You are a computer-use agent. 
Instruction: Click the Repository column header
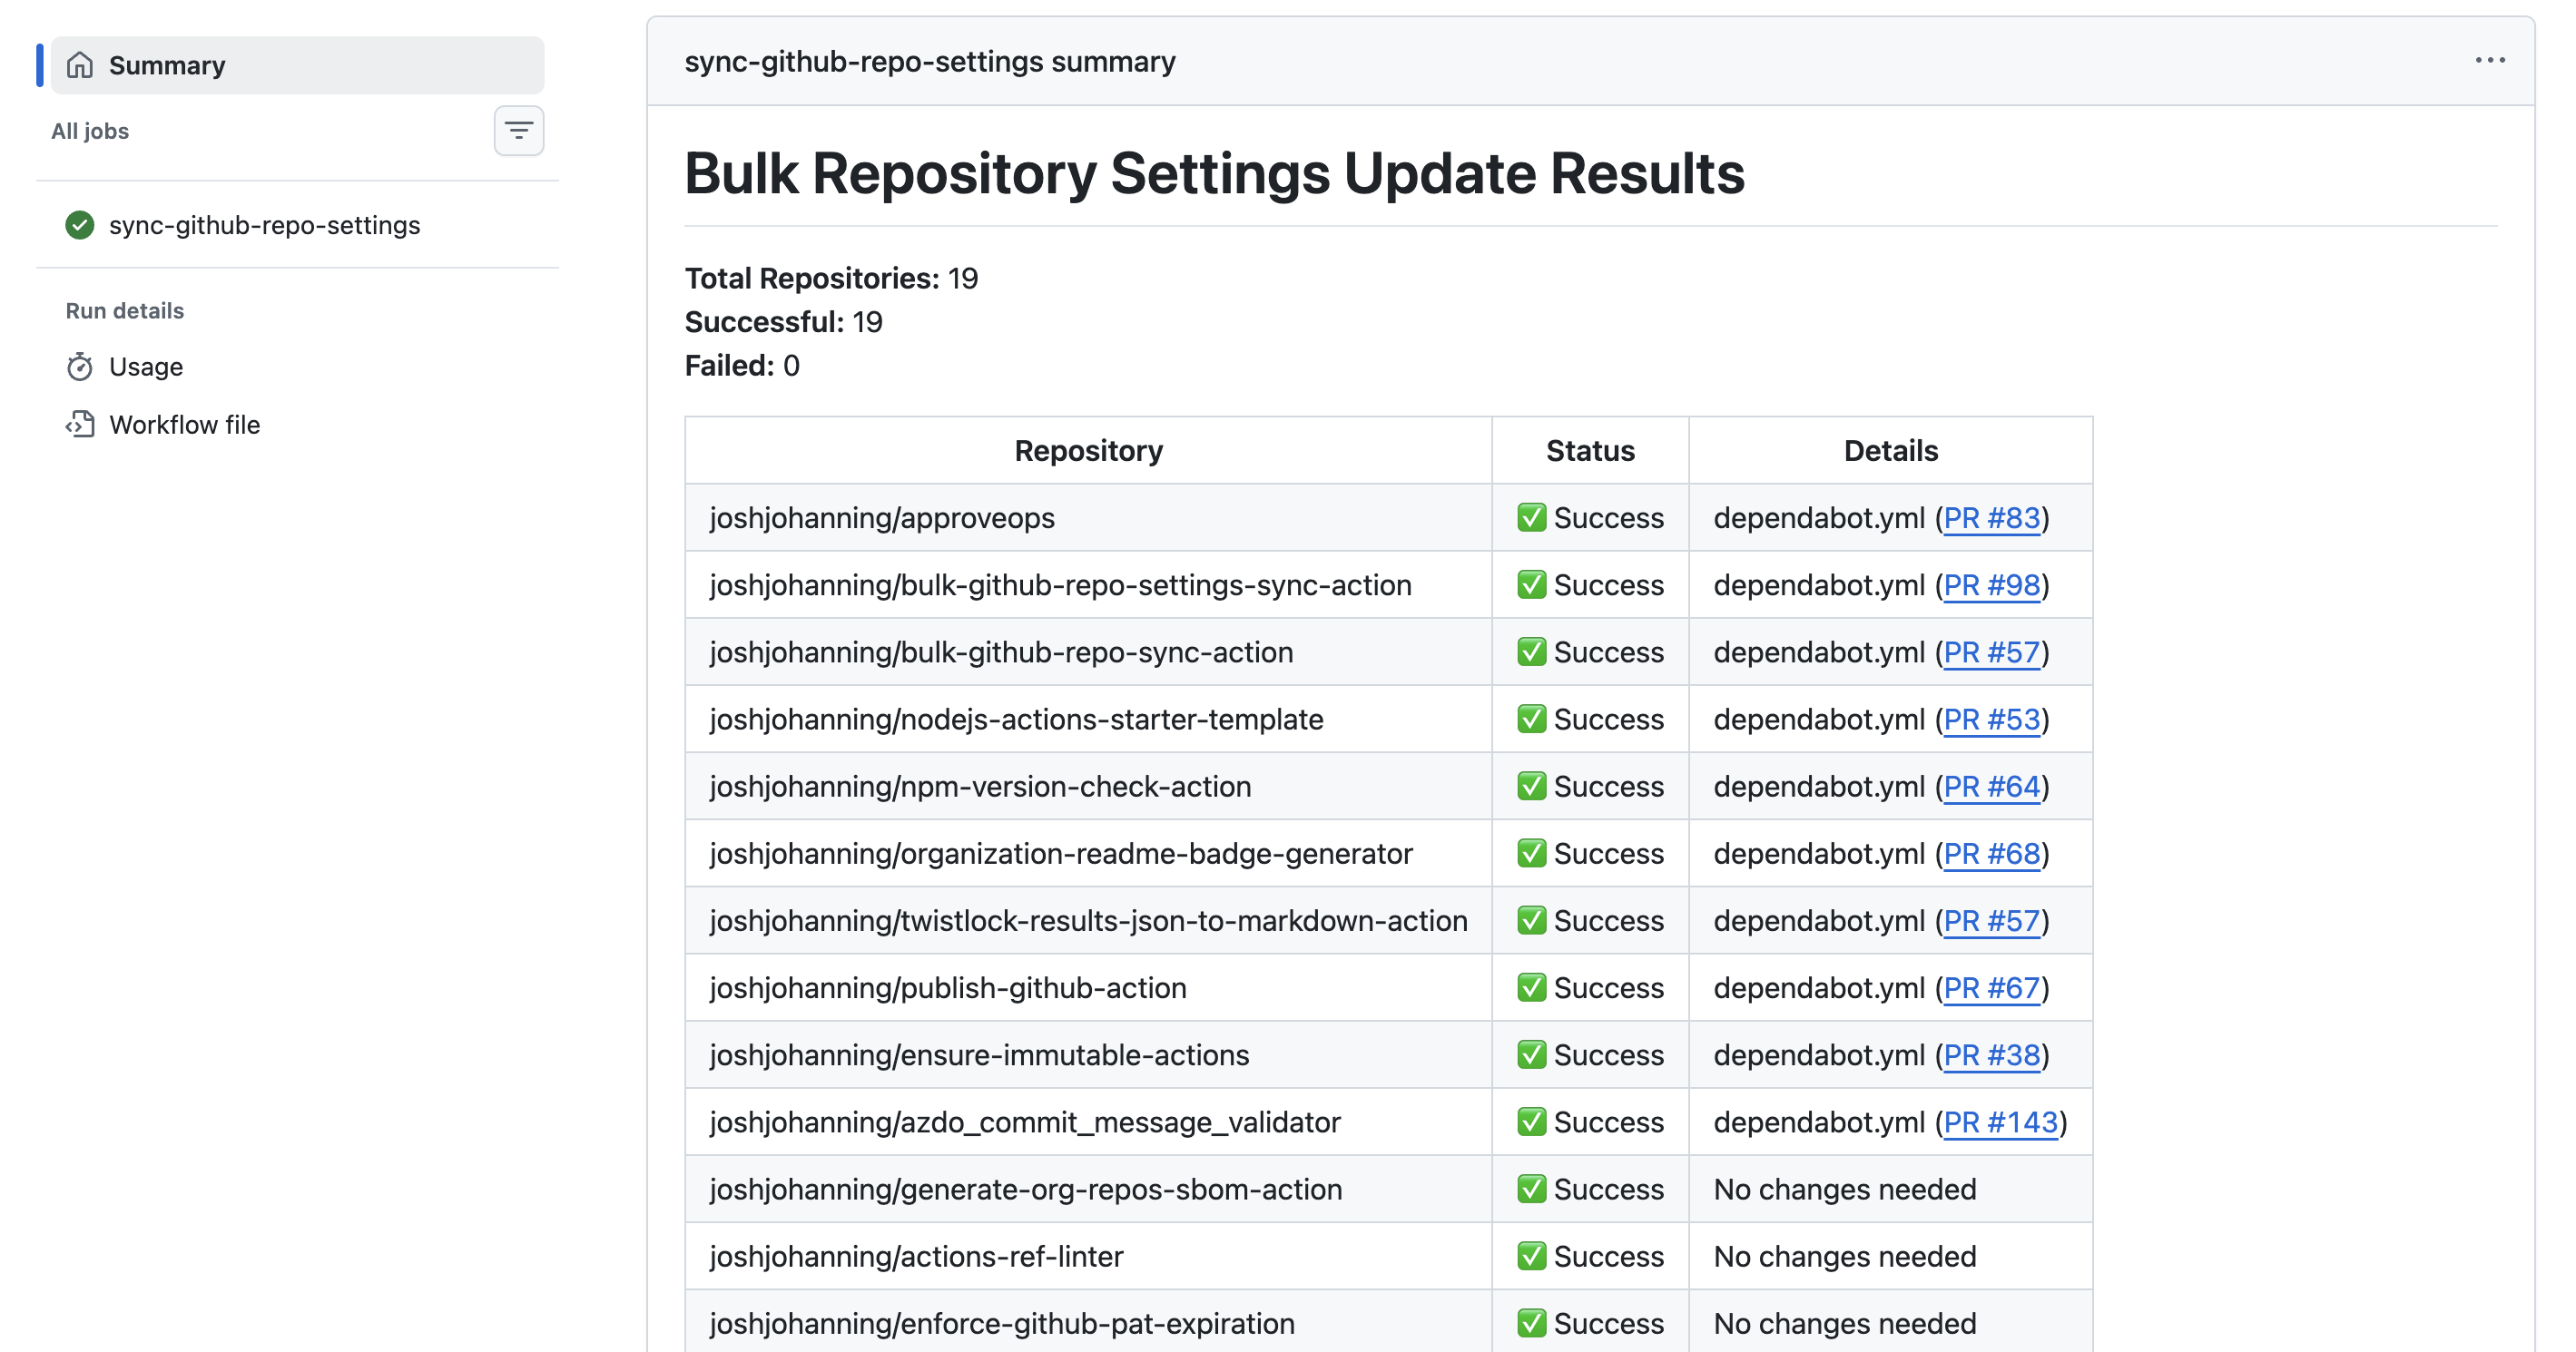pos(1088,450)
